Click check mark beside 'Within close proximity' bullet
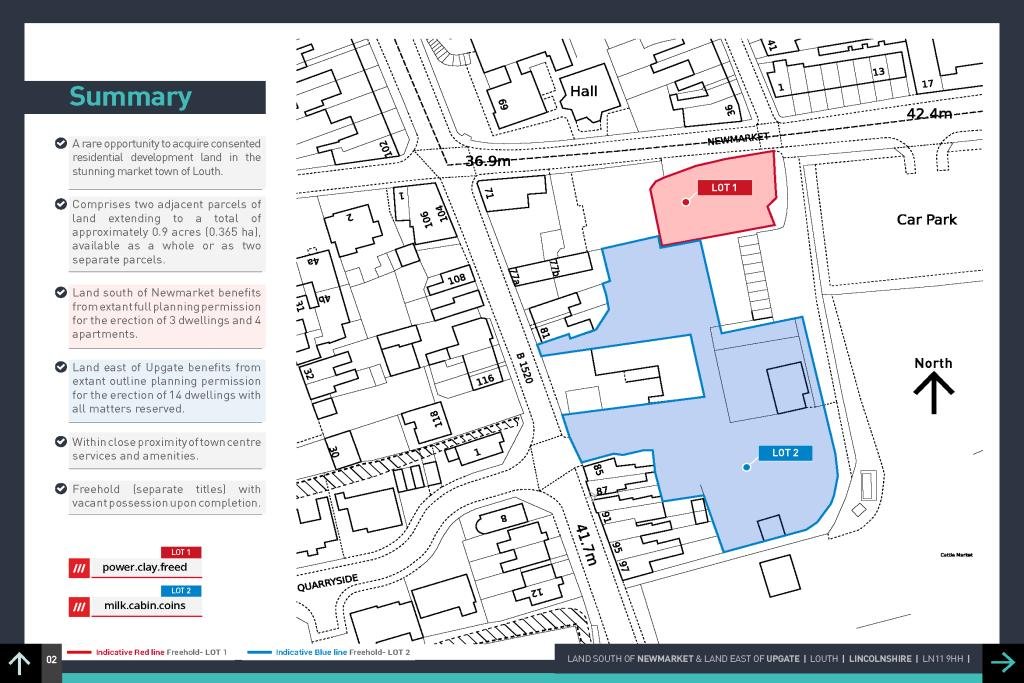Screen dimensions: 1024x683 (x=61, y=441)
